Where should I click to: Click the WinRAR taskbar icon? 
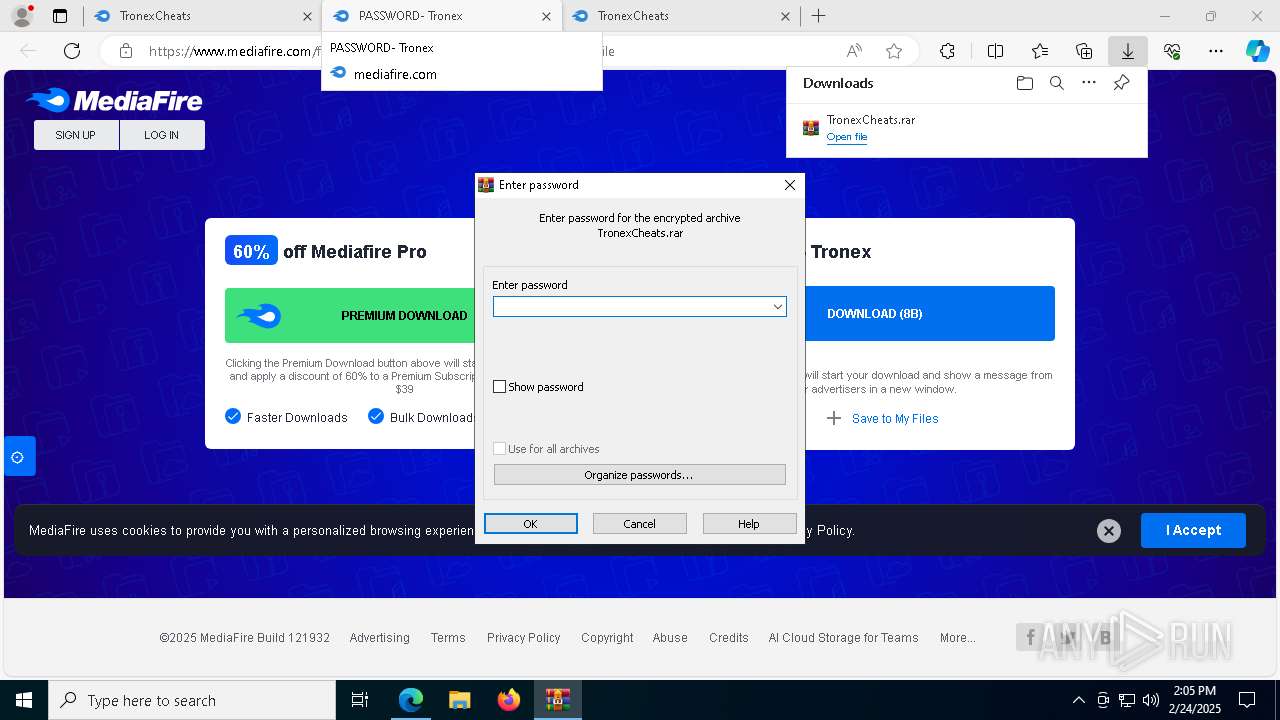[x=557, y=700]
